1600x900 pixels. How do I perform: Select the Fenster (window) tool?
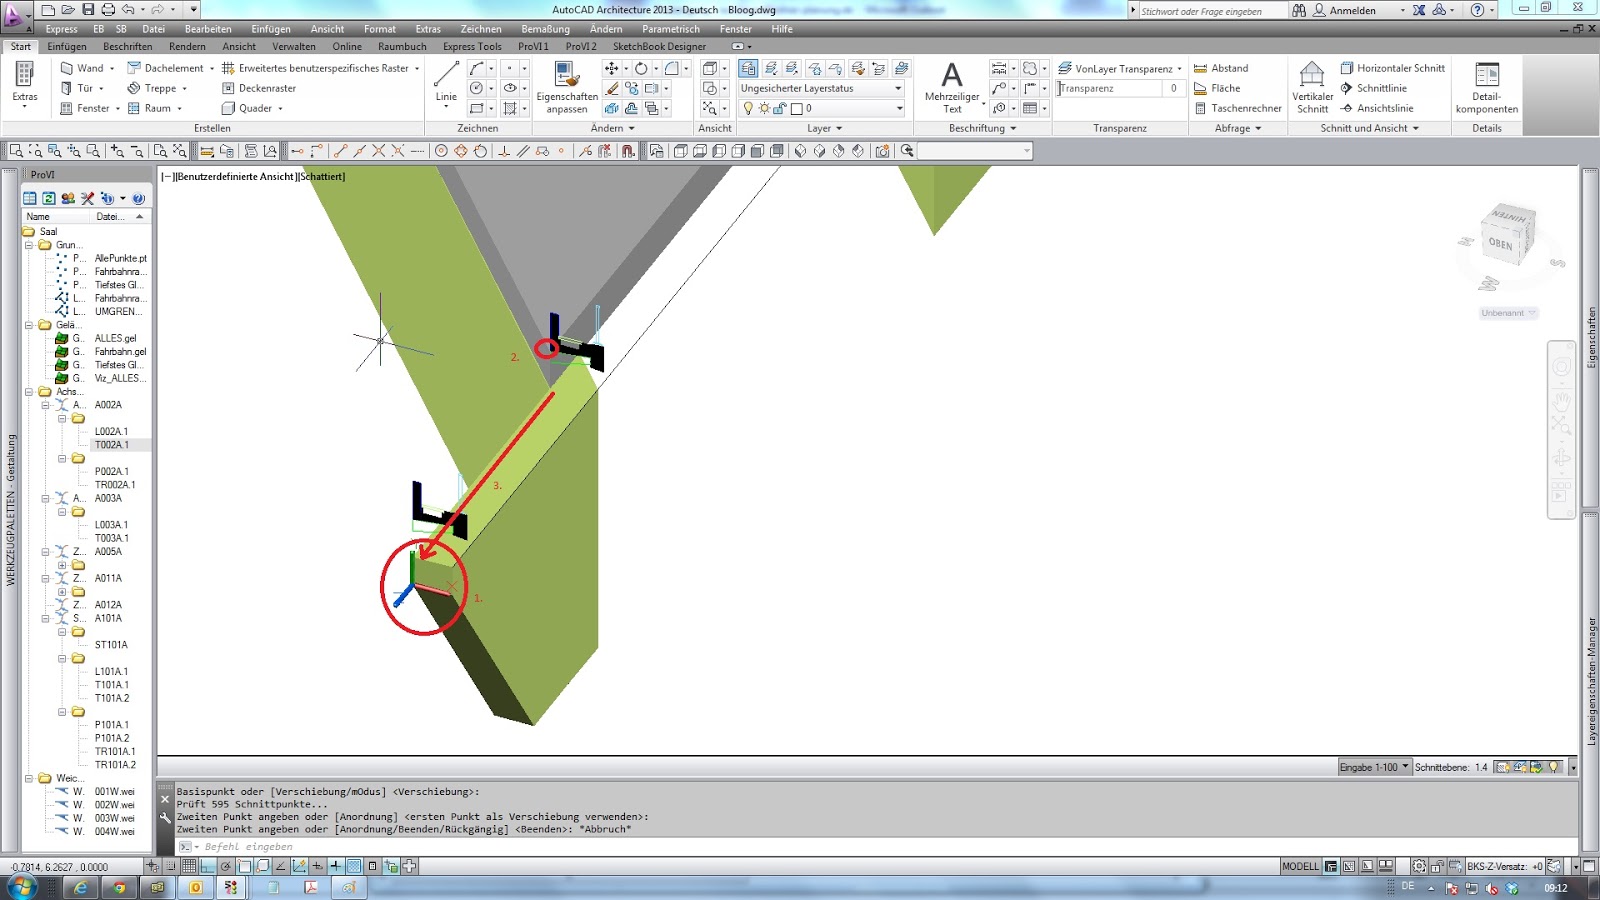[85, 108]
